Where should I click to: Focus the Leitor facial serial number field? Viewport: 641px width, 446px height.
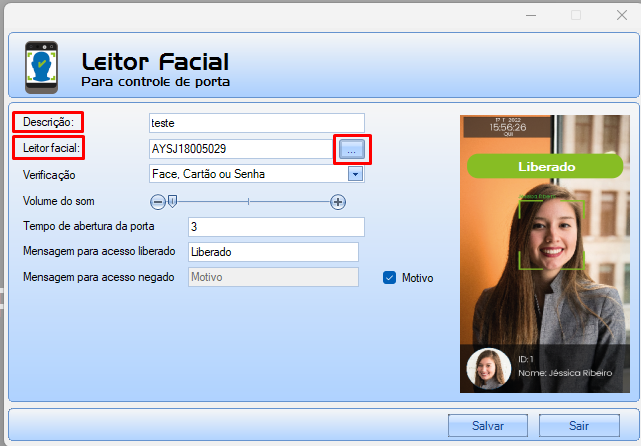(241, 149)
